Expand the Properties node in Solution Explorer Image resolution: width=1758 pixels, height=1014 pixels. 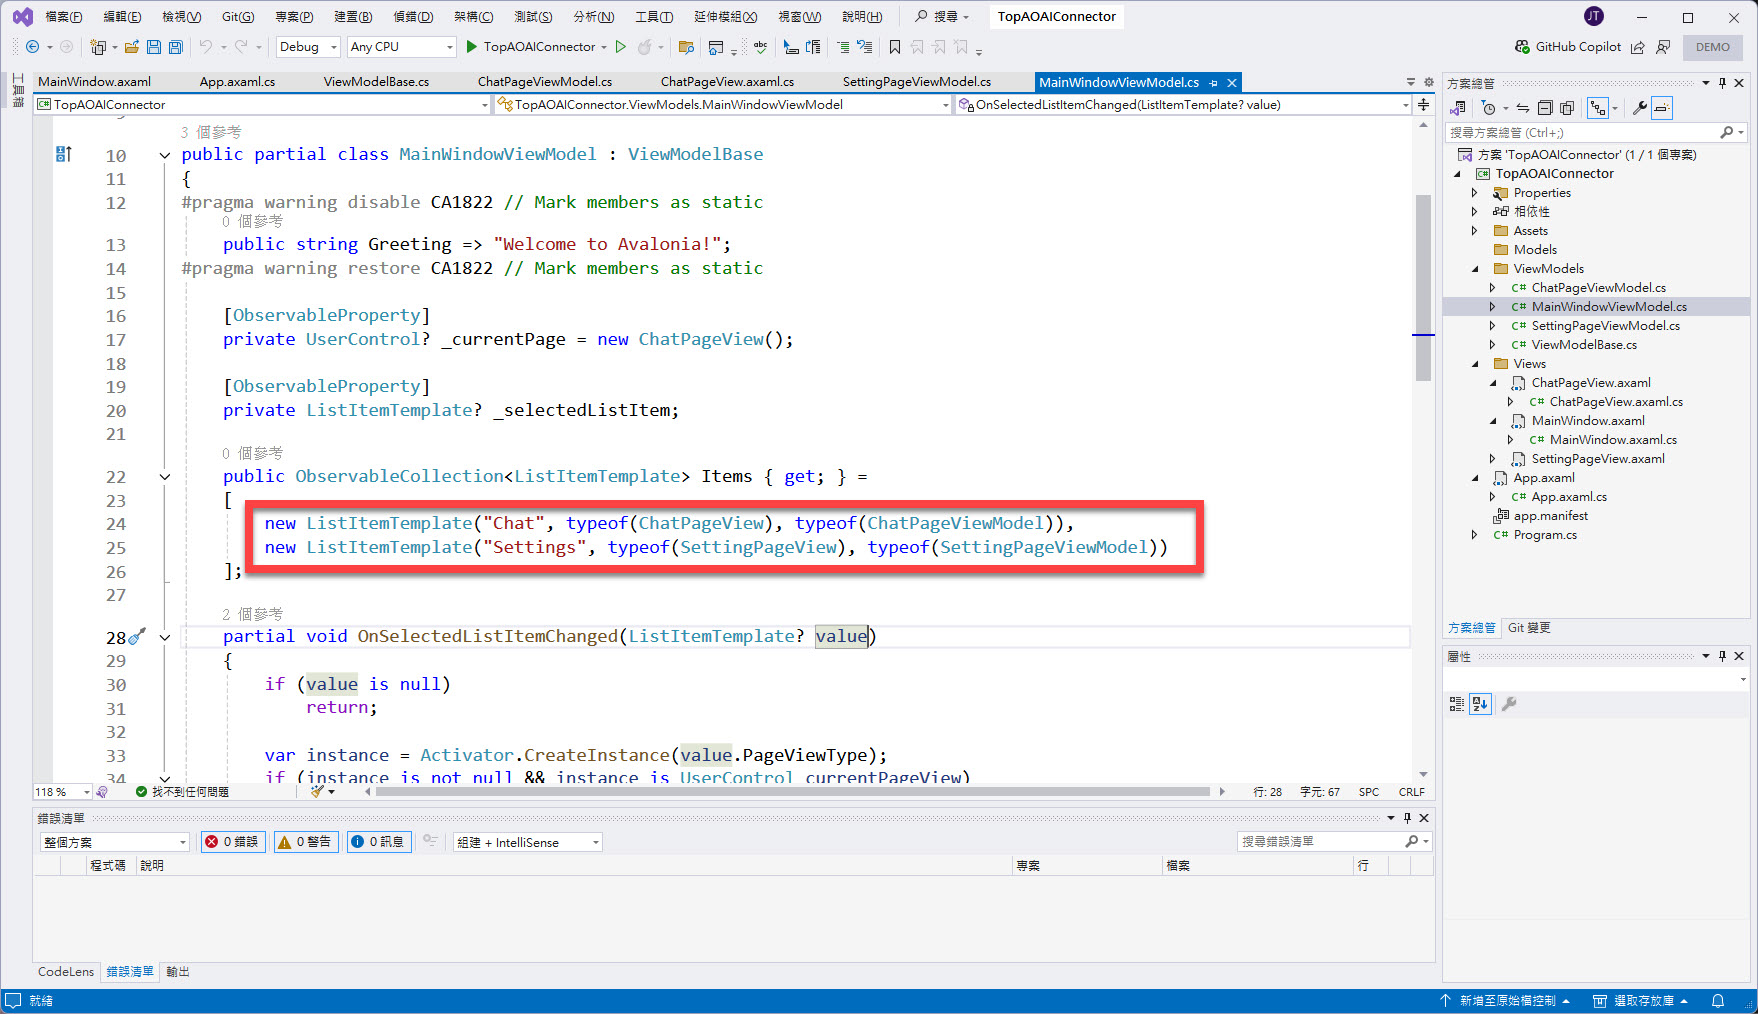tap(1474, 193)
